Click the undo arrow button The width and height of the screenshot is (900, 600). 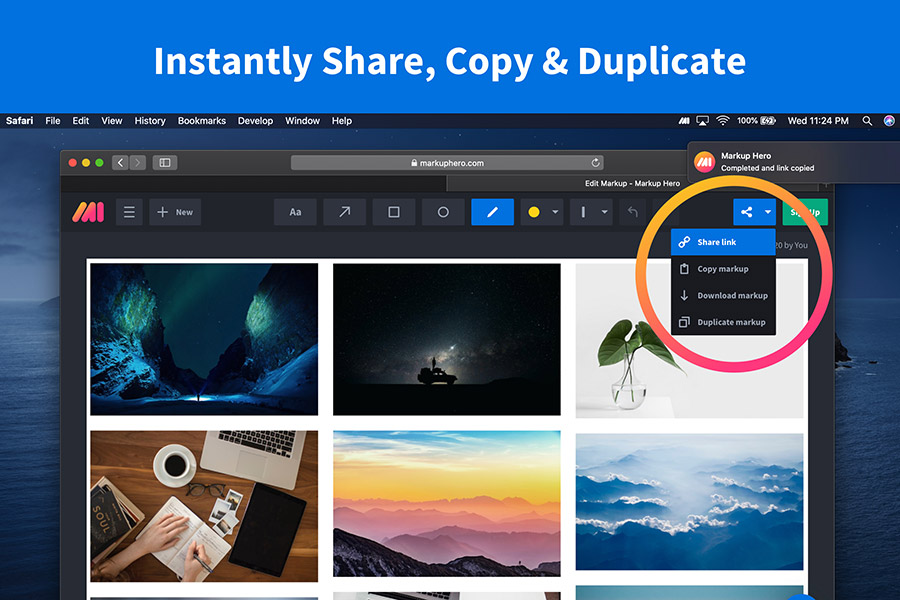(x=633, y=212)
